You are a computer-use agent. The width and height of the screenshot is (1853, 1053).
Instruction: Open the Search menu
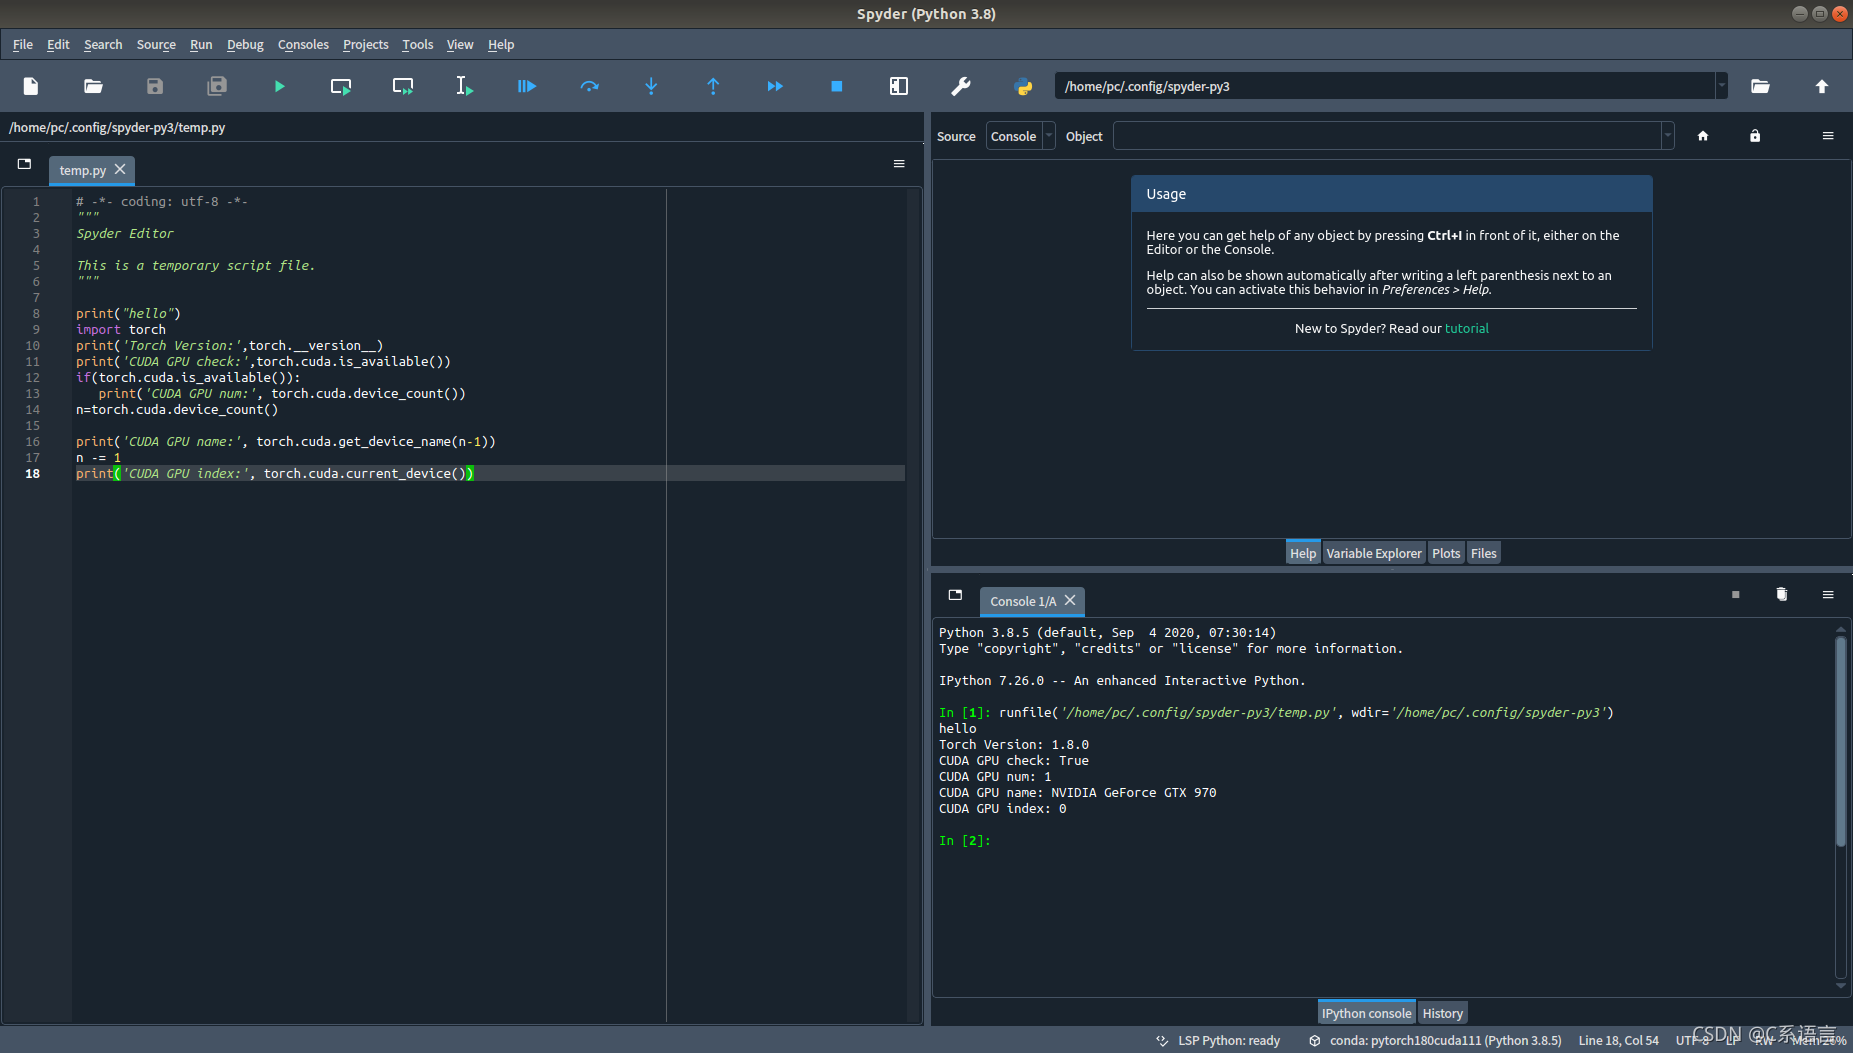103,45
